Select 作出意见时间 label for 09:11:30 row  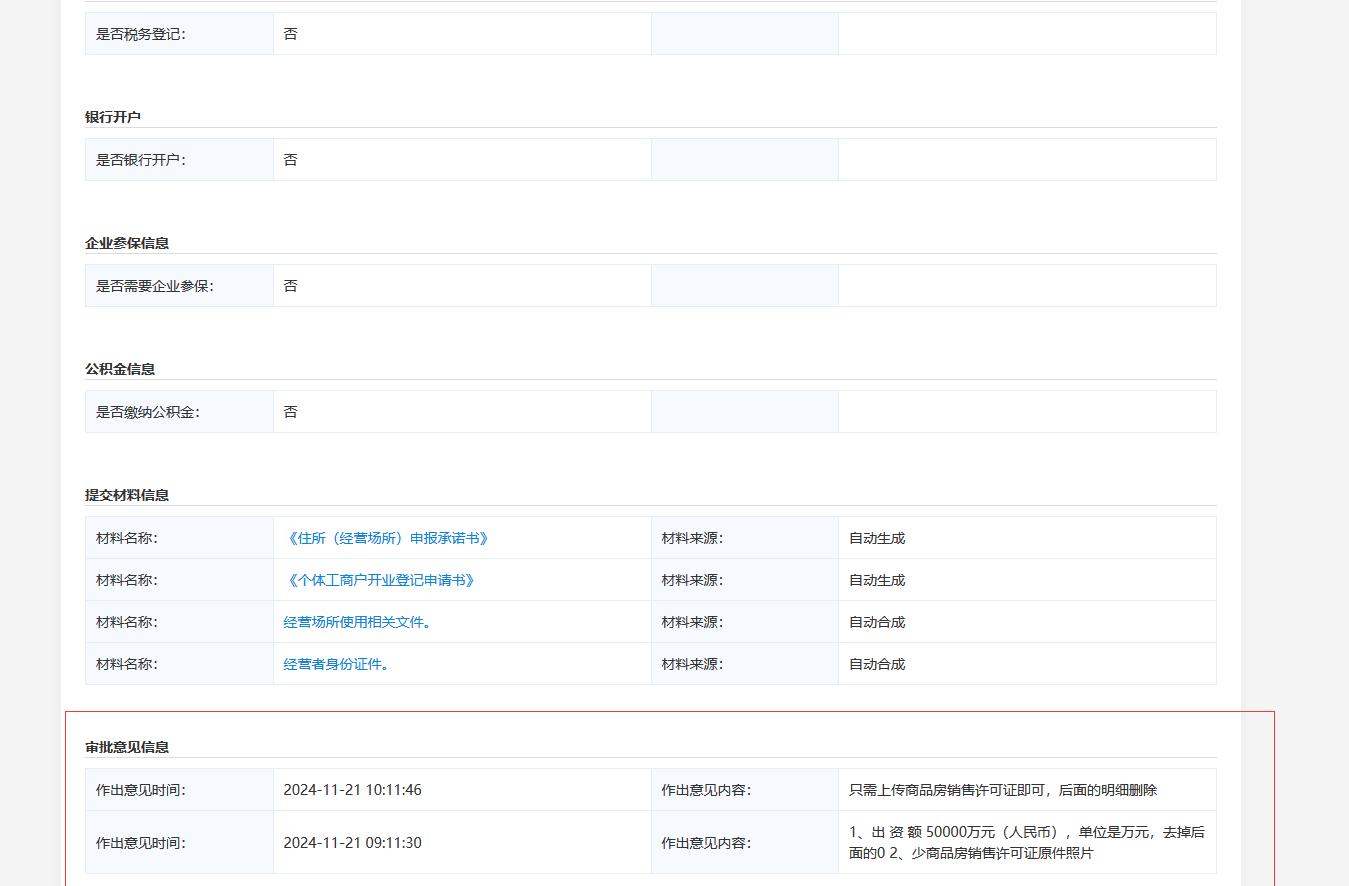pyautogui.click(x=141, y=843)
